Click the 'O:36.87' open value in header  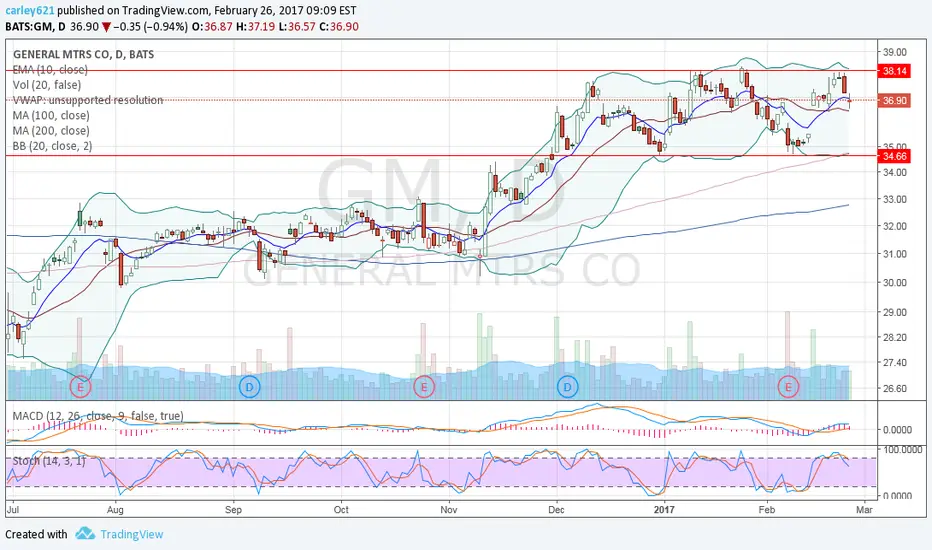point(212,26)
